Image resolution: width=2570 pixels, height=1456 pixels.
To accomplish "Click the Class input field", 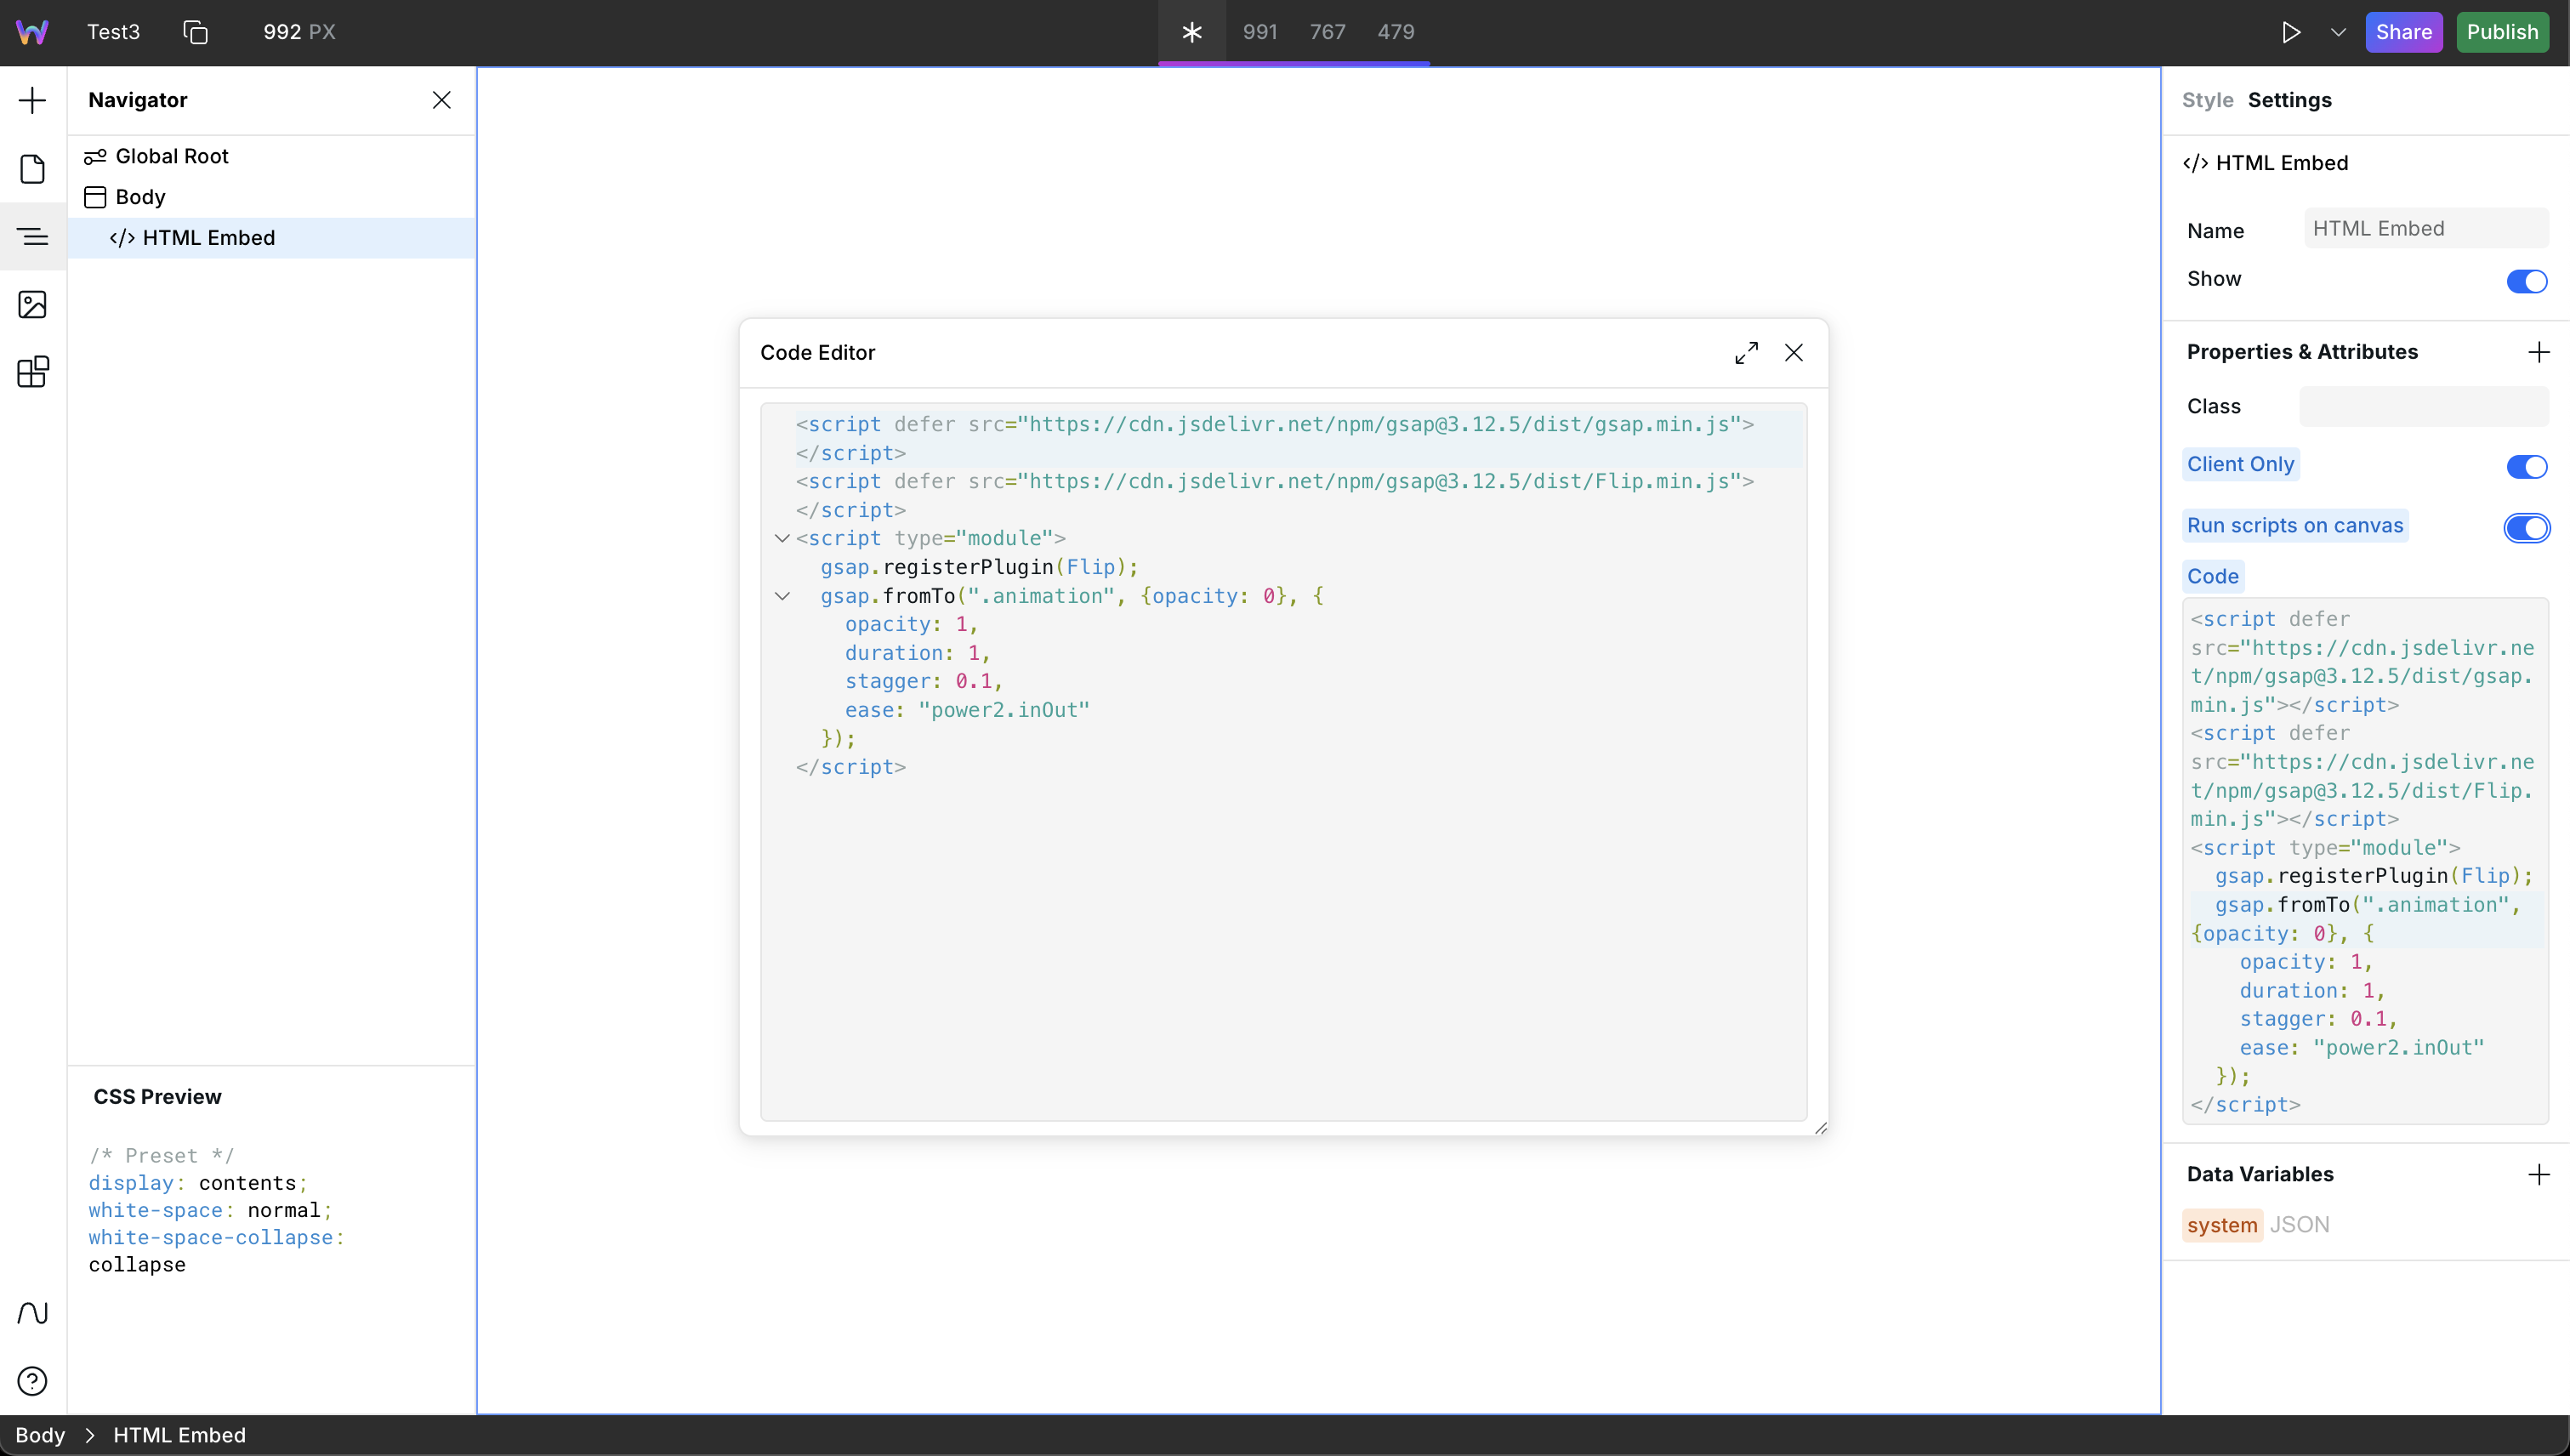I will click(x=2423, y=406).
